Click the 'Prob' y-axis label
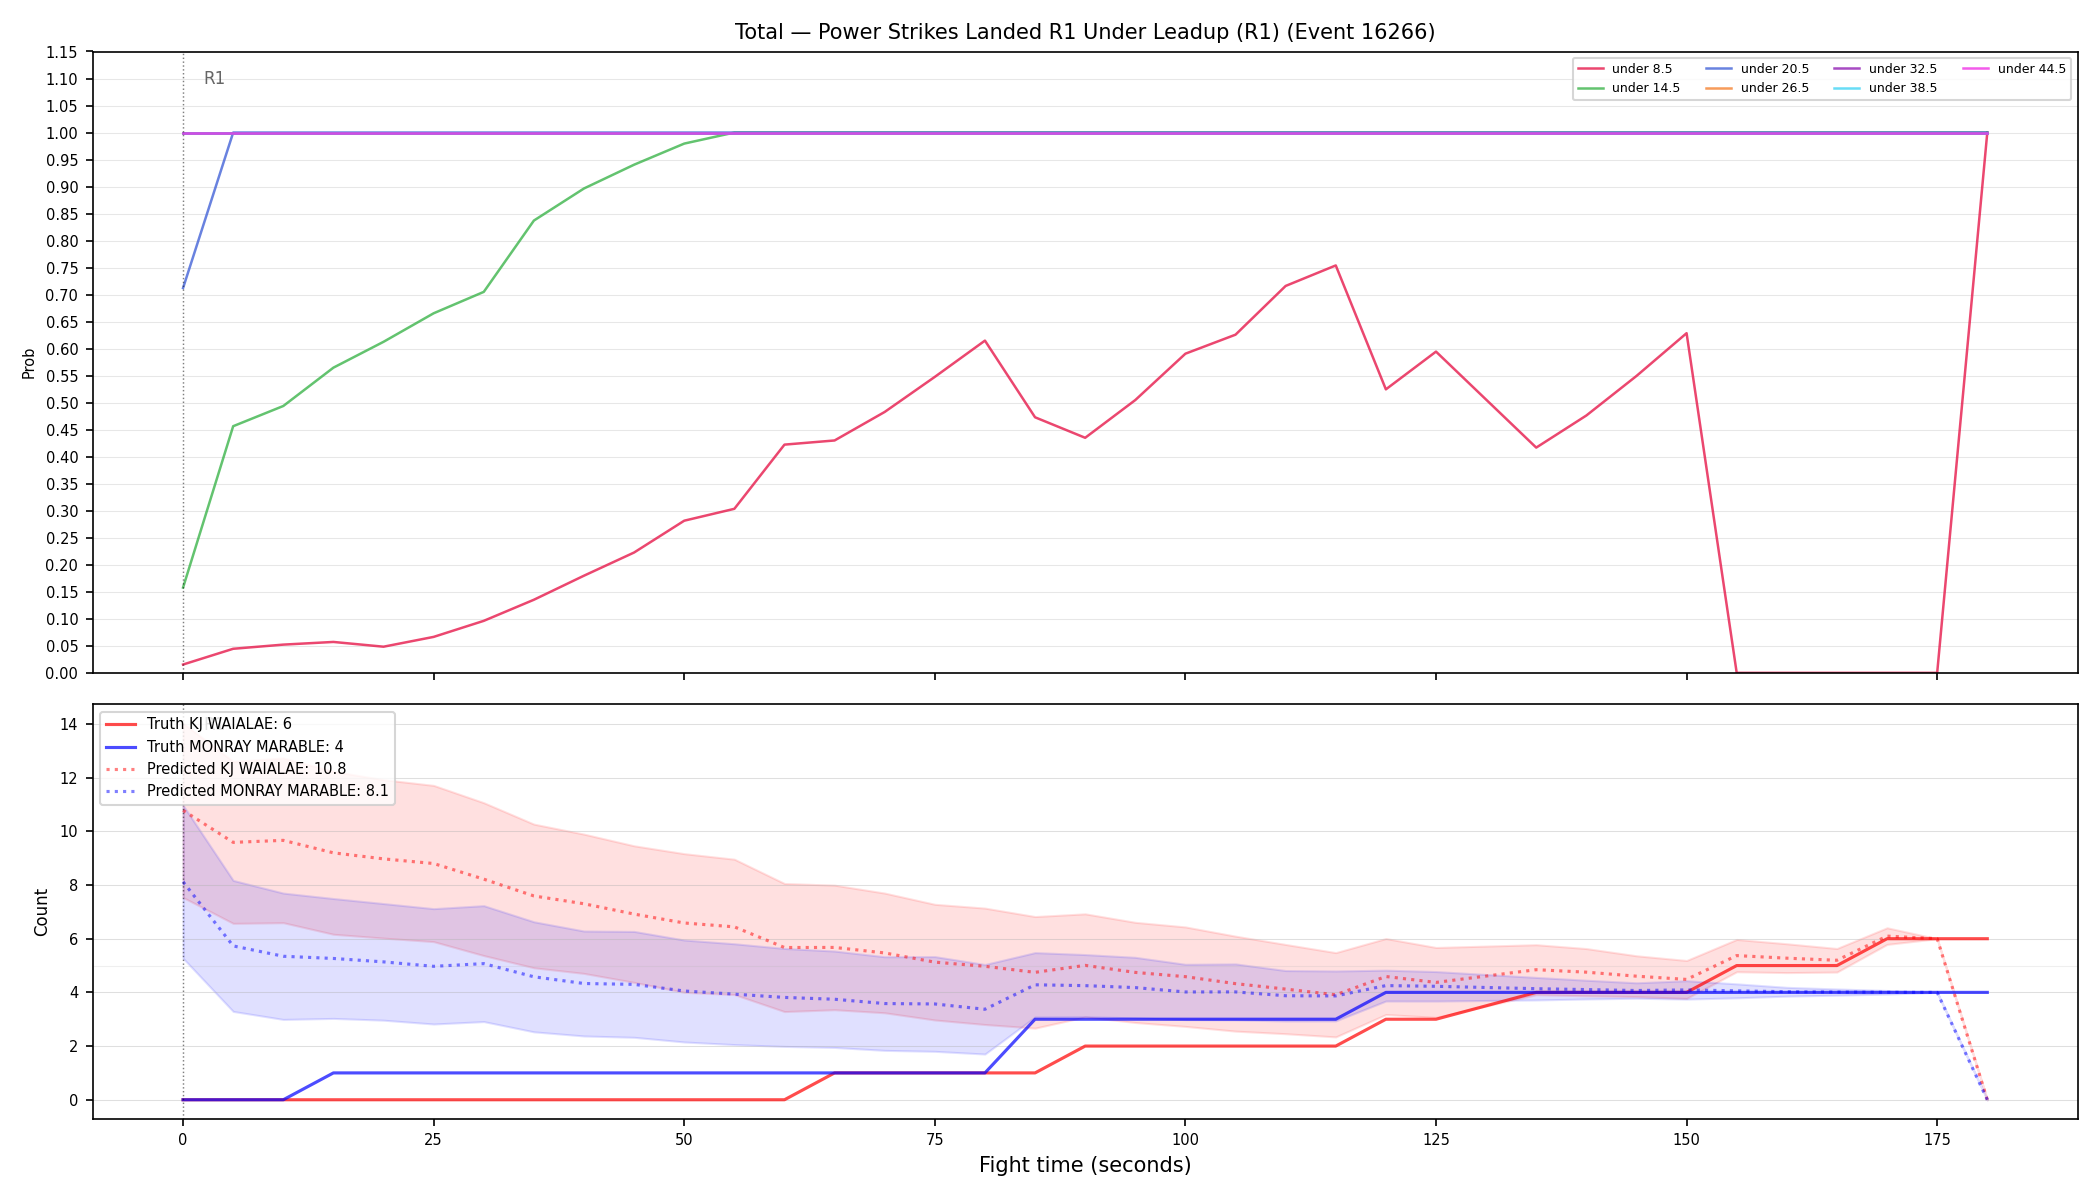 point(29,363)
